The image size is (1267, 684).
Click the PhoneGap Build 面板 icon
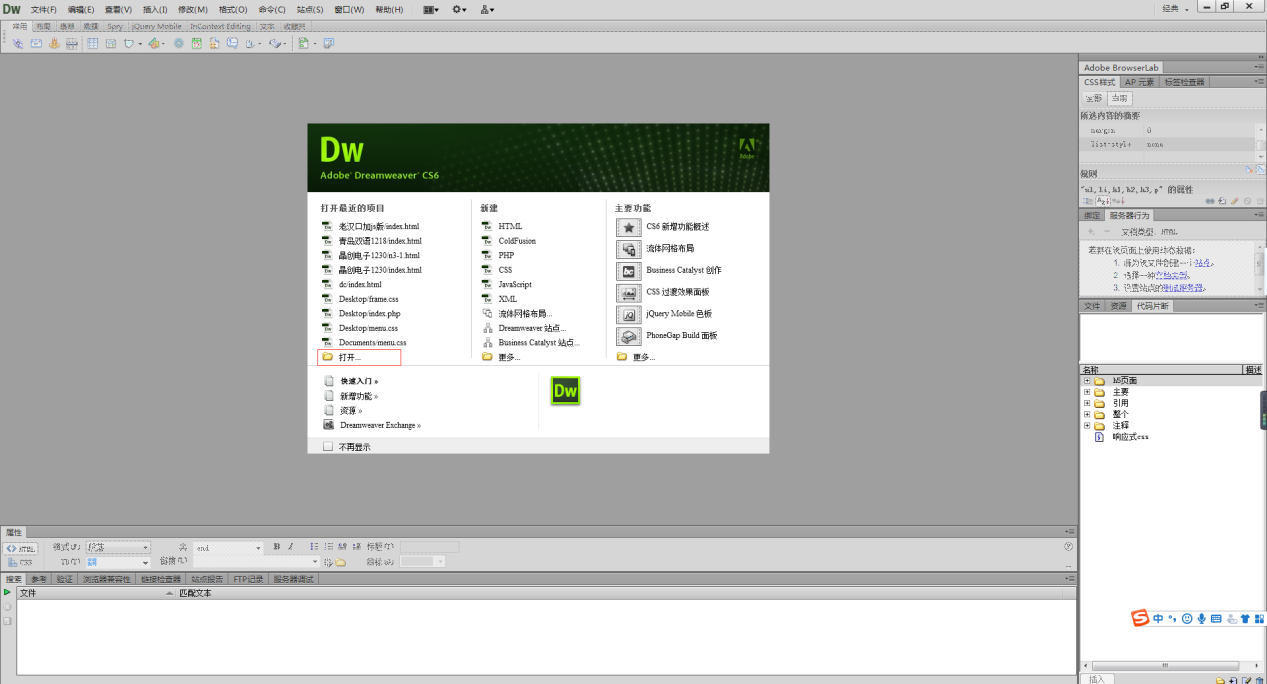[x=629, y=336]
